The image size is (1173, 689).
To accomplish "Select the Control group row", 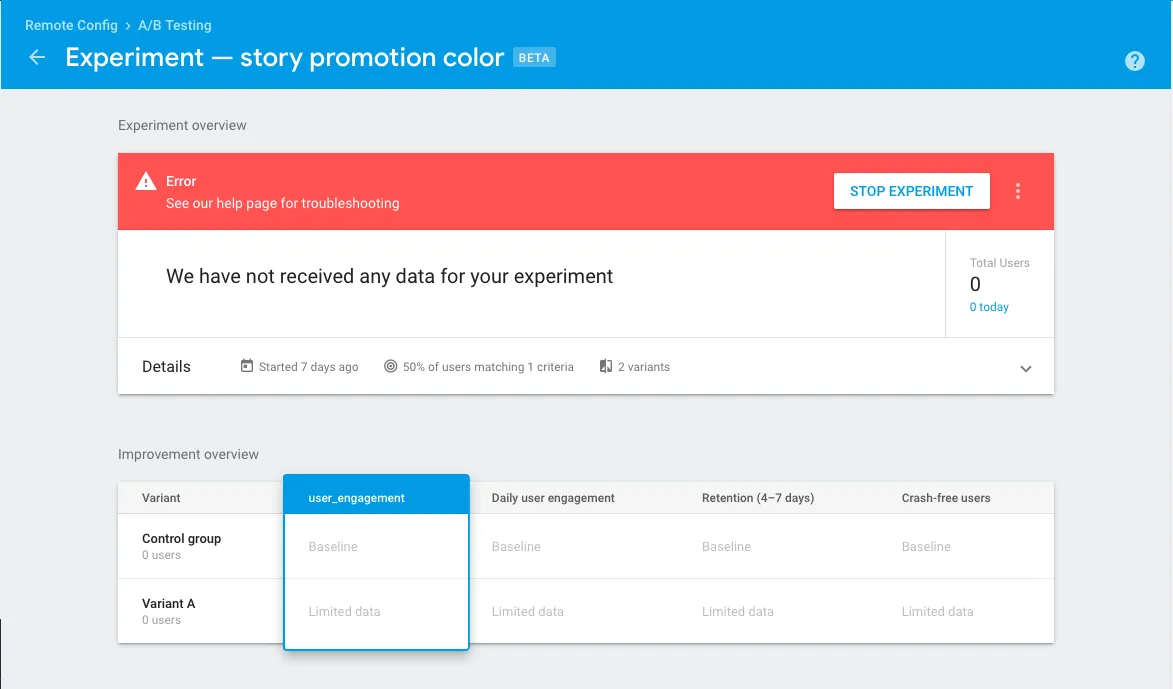I will coord(181,545).
